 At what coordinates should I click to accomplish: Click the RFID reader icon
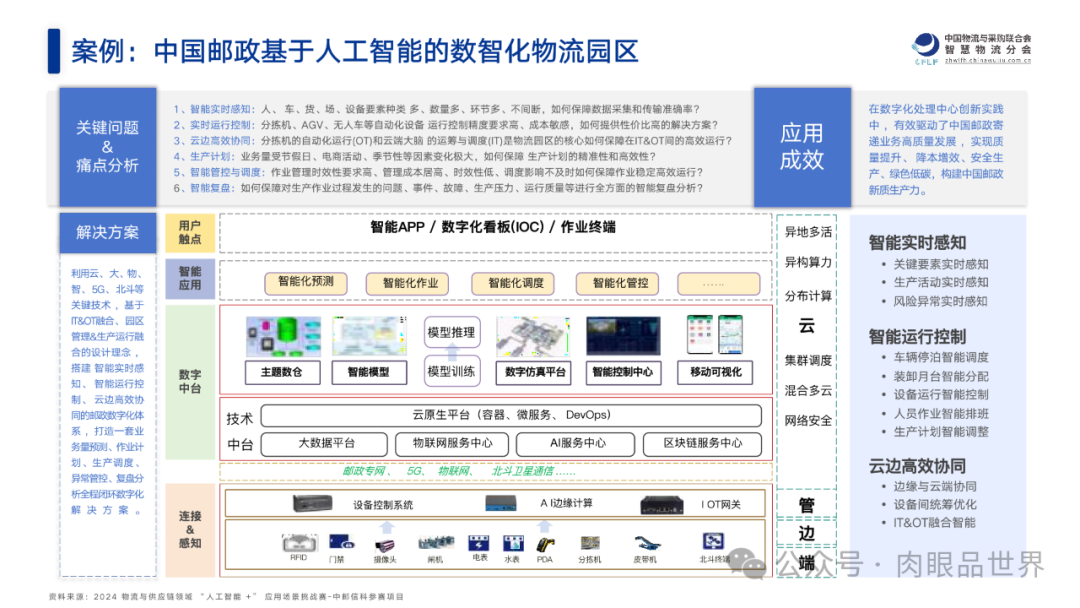[300, 543]
